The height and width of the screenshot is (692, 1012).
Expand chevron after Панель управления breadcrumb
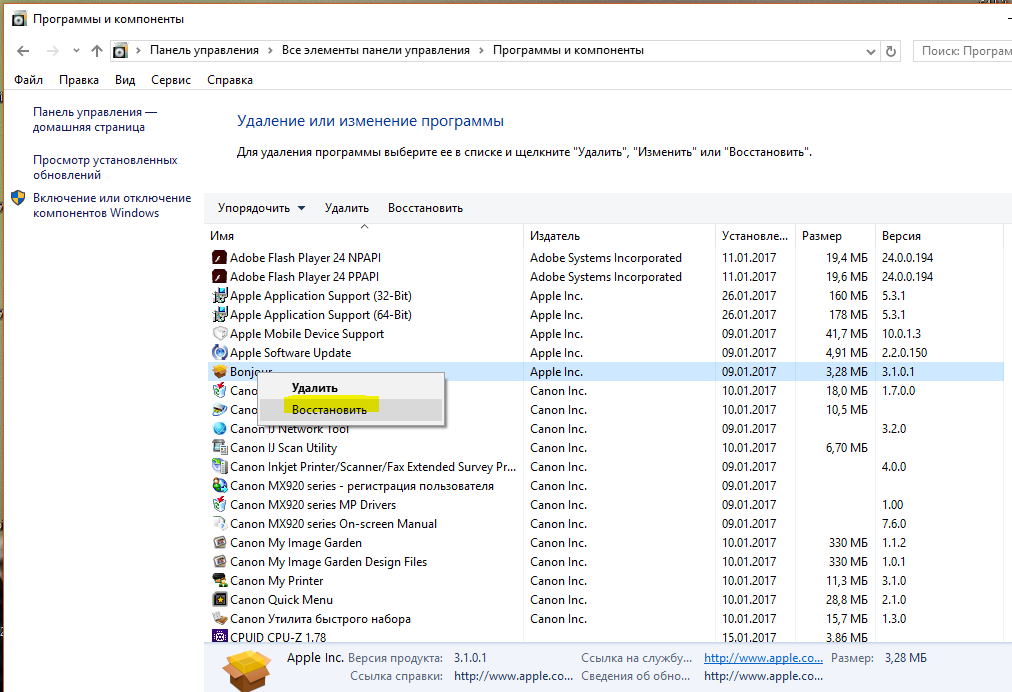tap(269, 50)
